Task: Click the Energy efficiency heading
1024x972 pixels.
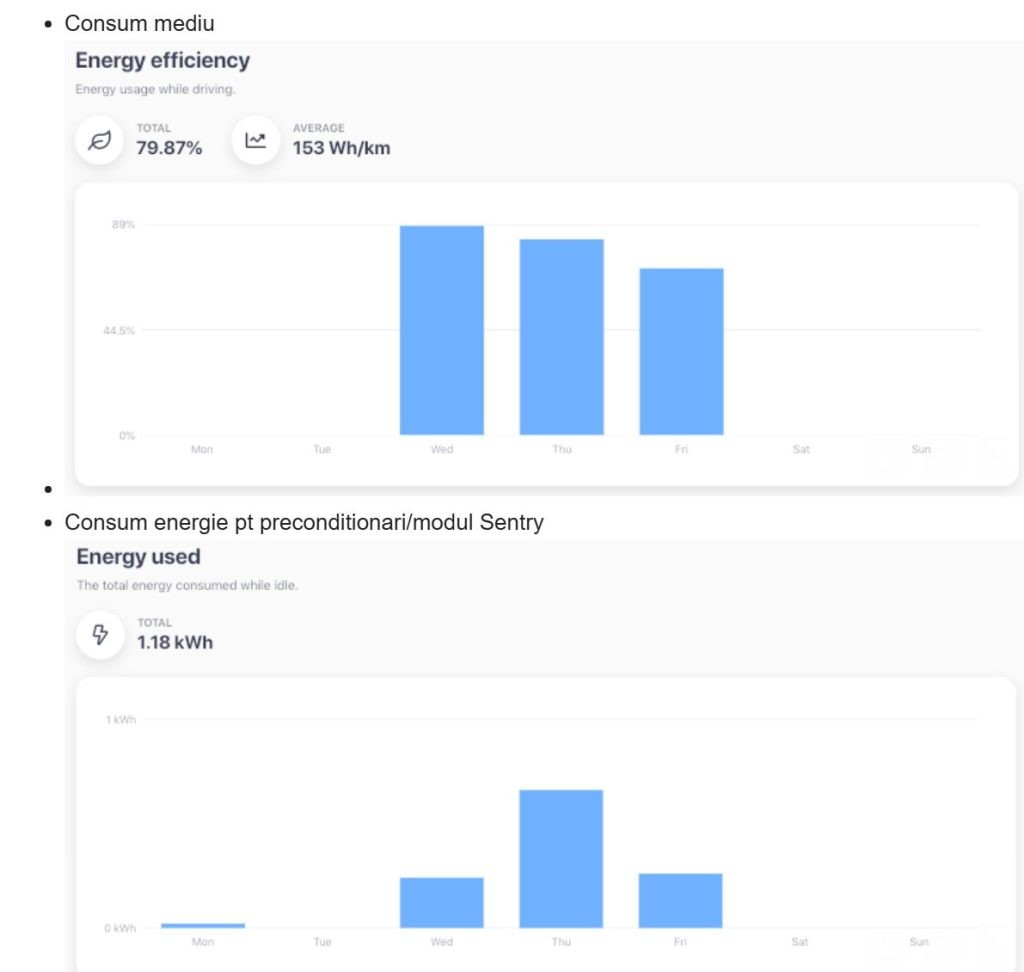Action: 162,61
